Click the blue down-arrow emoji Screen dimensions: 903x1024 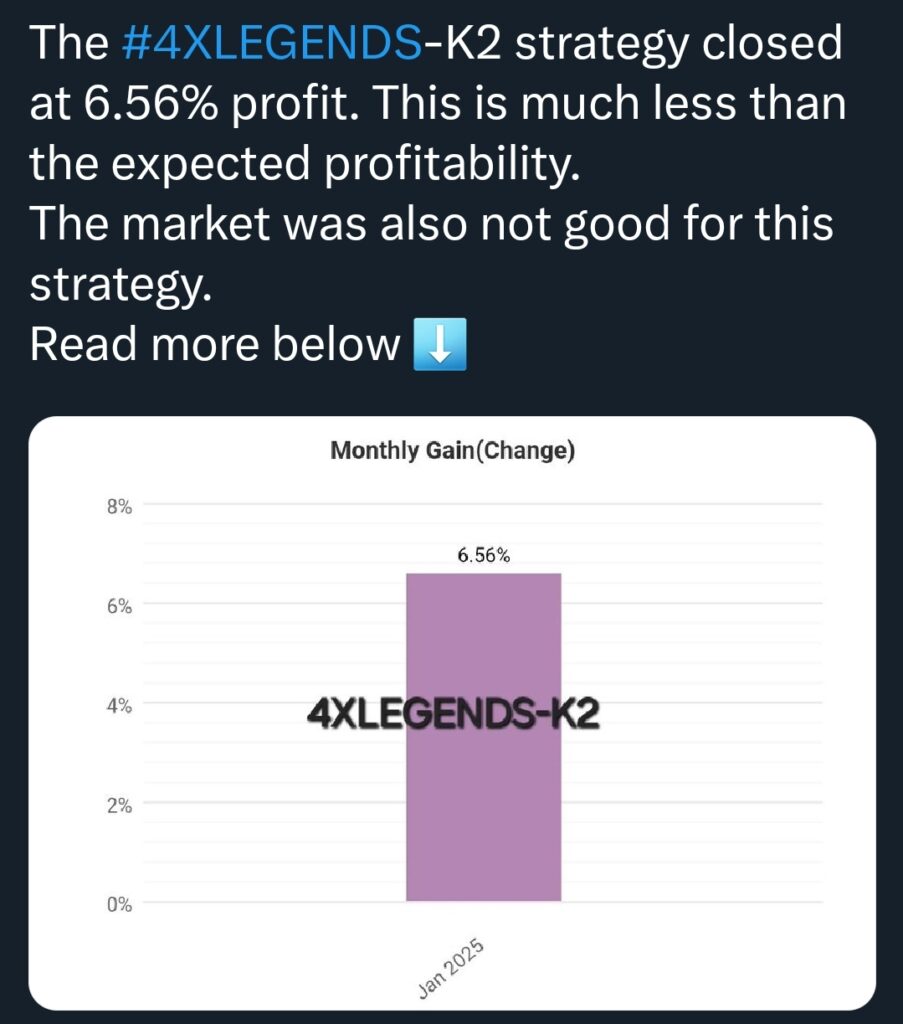(440, 344)
